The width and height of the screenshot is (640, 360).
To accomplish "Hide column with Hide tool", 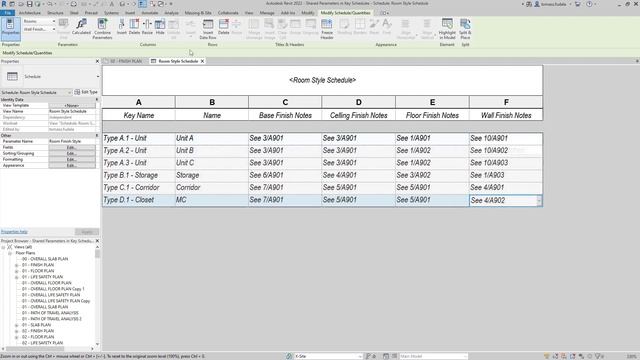I will point(160,27).
